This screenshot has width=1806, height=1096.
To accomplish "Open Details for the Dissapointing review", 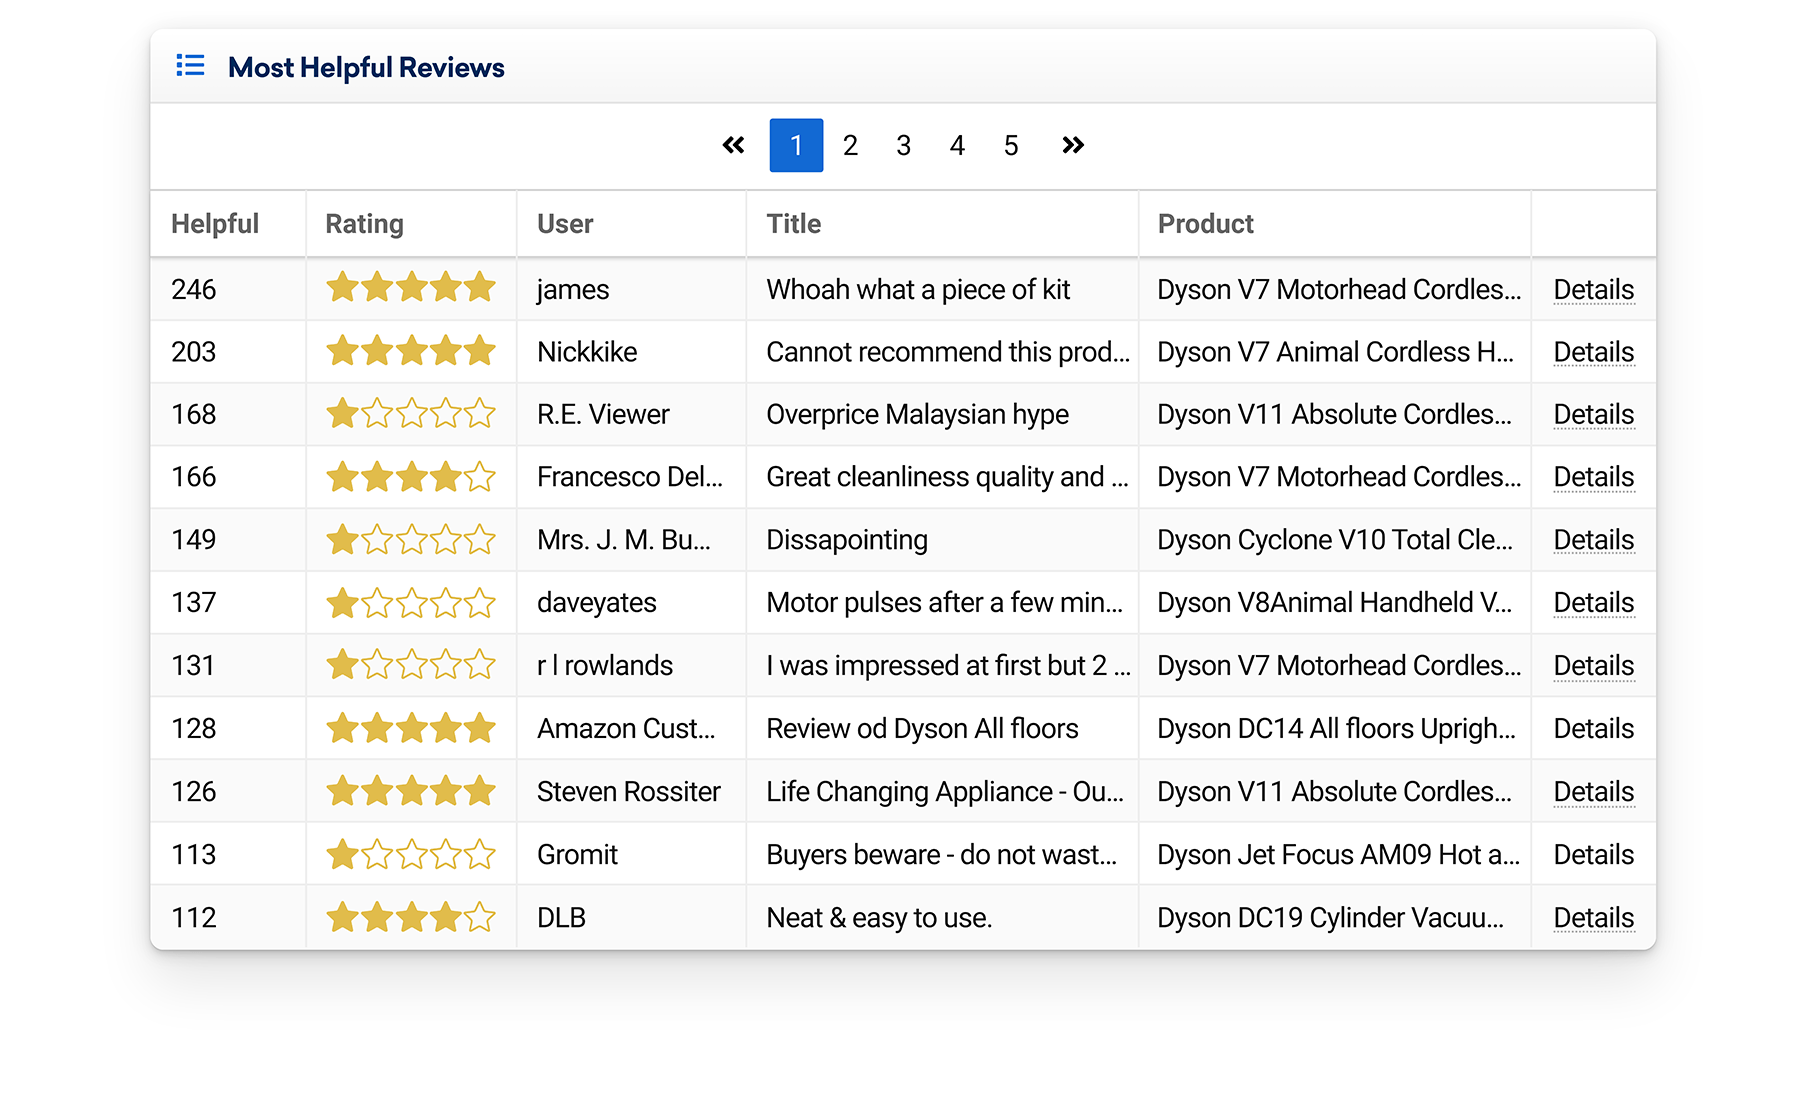I will tap(1593, 540).
